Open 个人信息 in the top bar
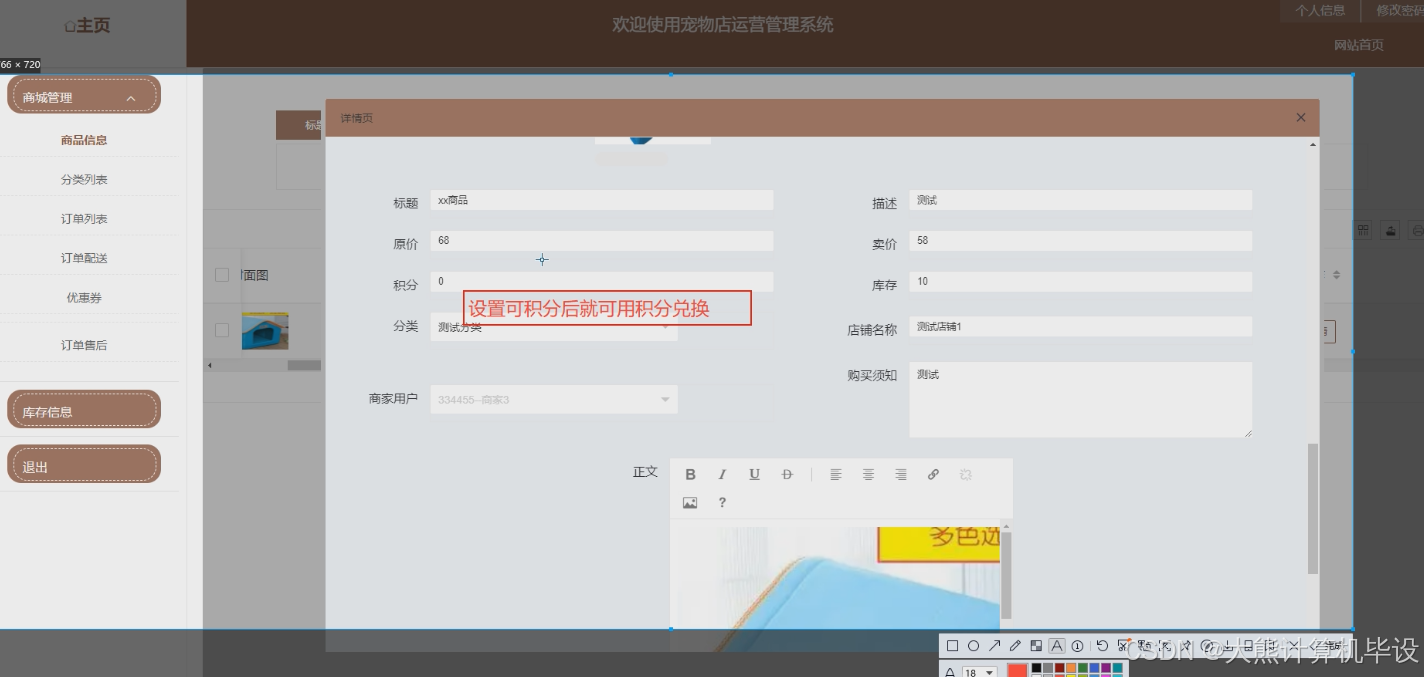 coord(1320,10)
